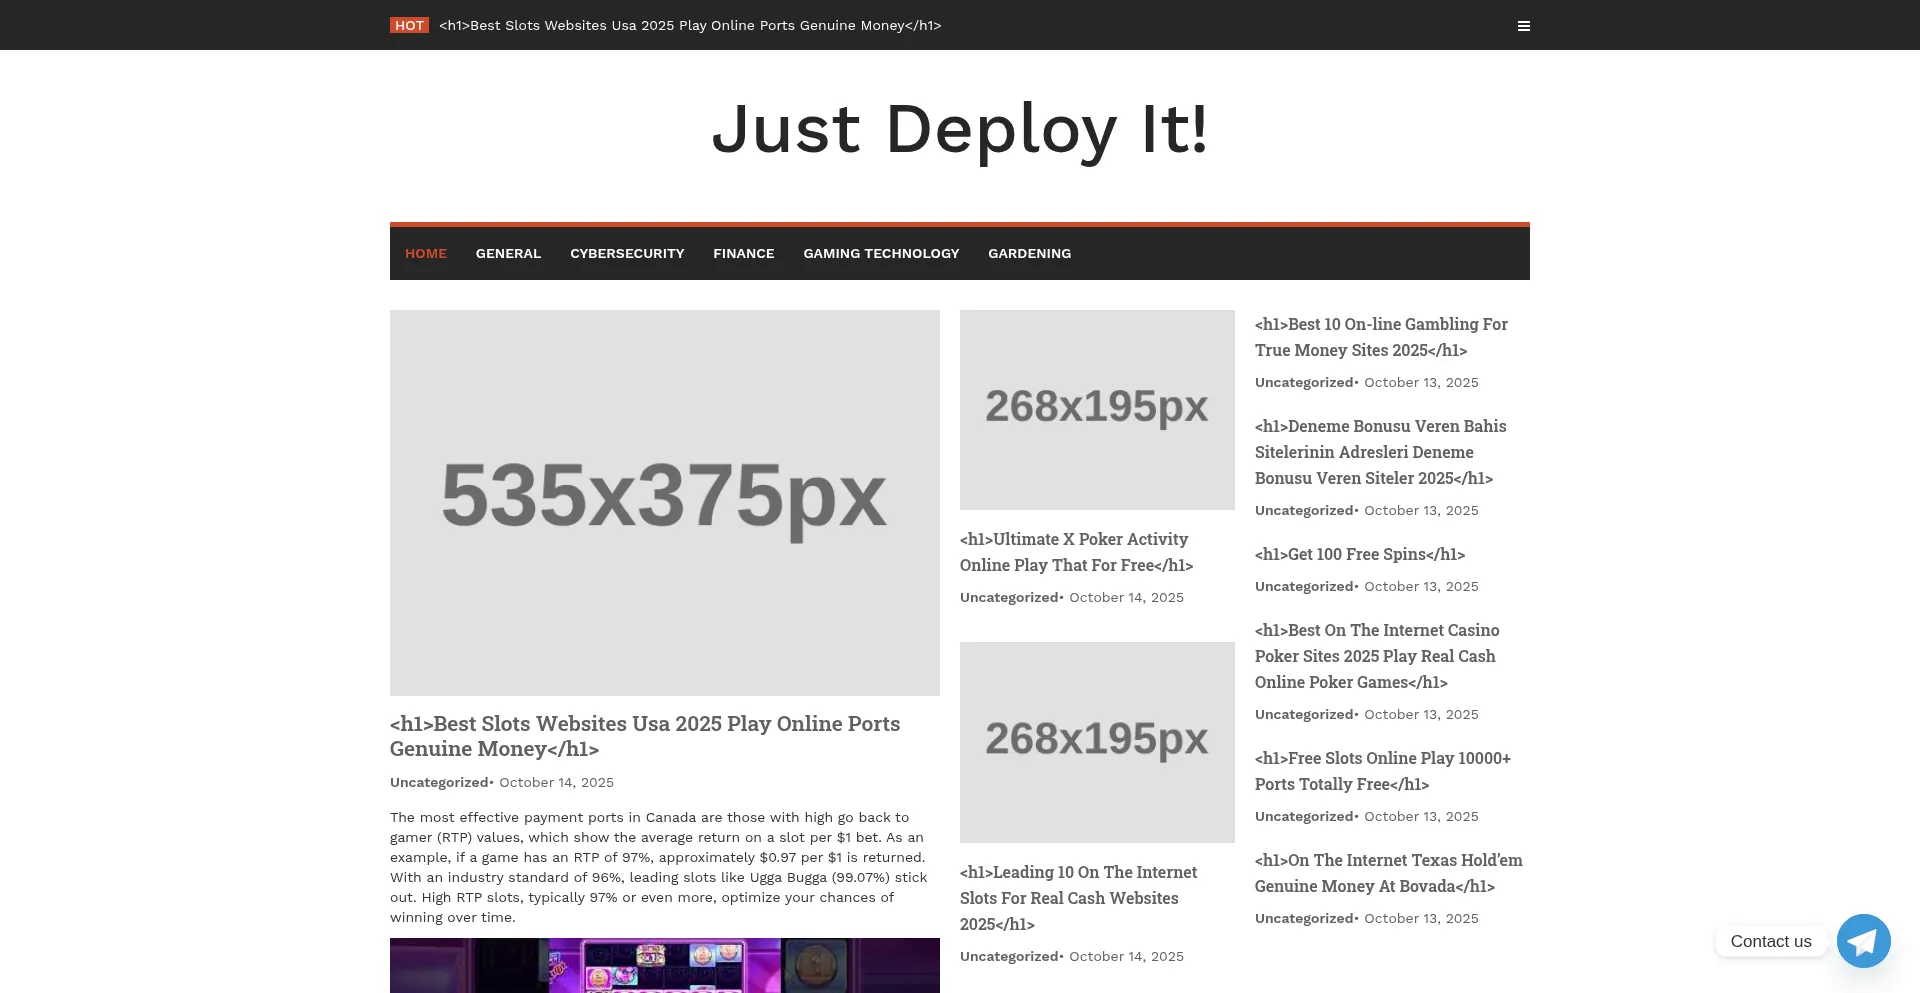Click the Contact us label

tap(1770, 941)
